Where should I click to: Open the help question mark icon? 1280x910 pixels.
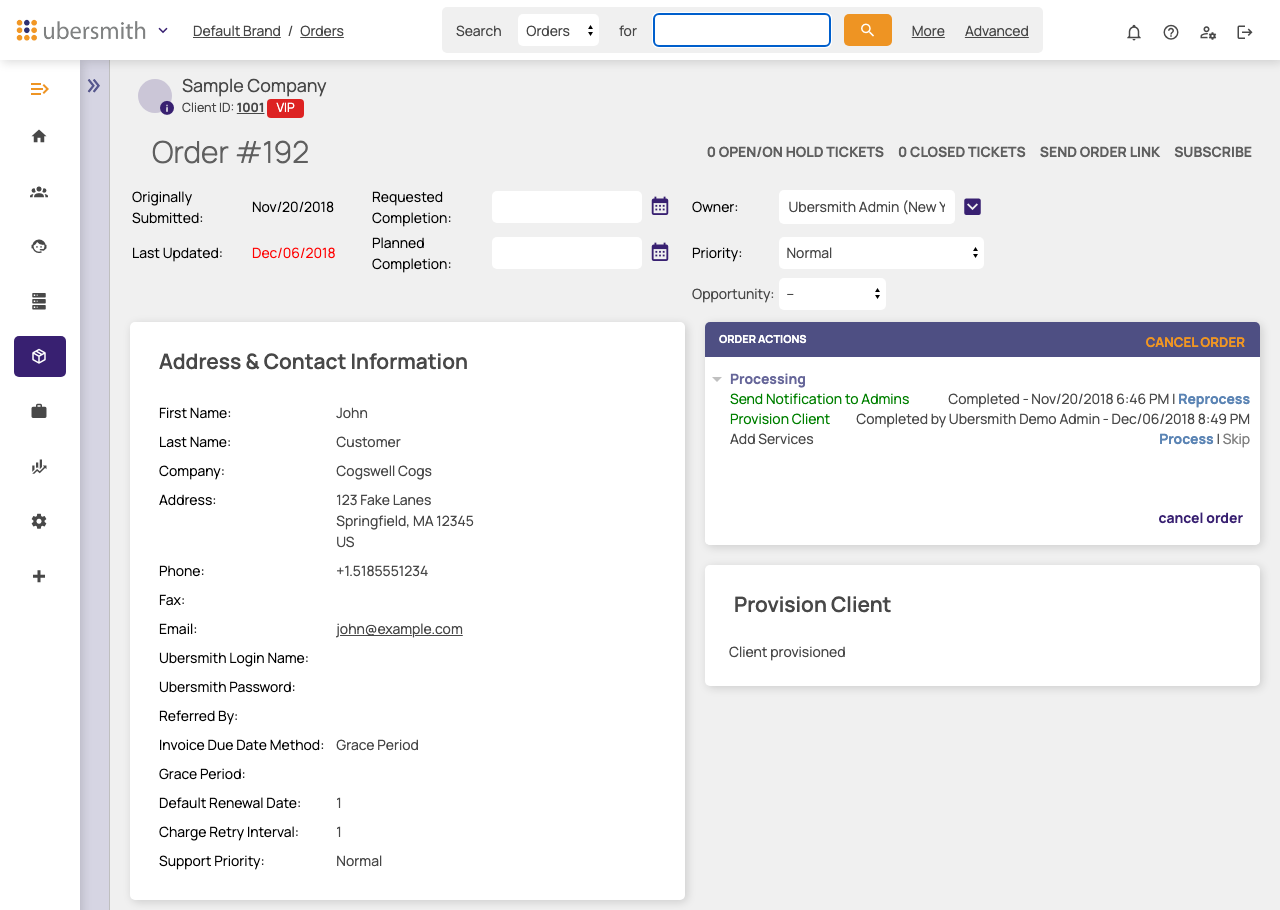coord(1171,32)
